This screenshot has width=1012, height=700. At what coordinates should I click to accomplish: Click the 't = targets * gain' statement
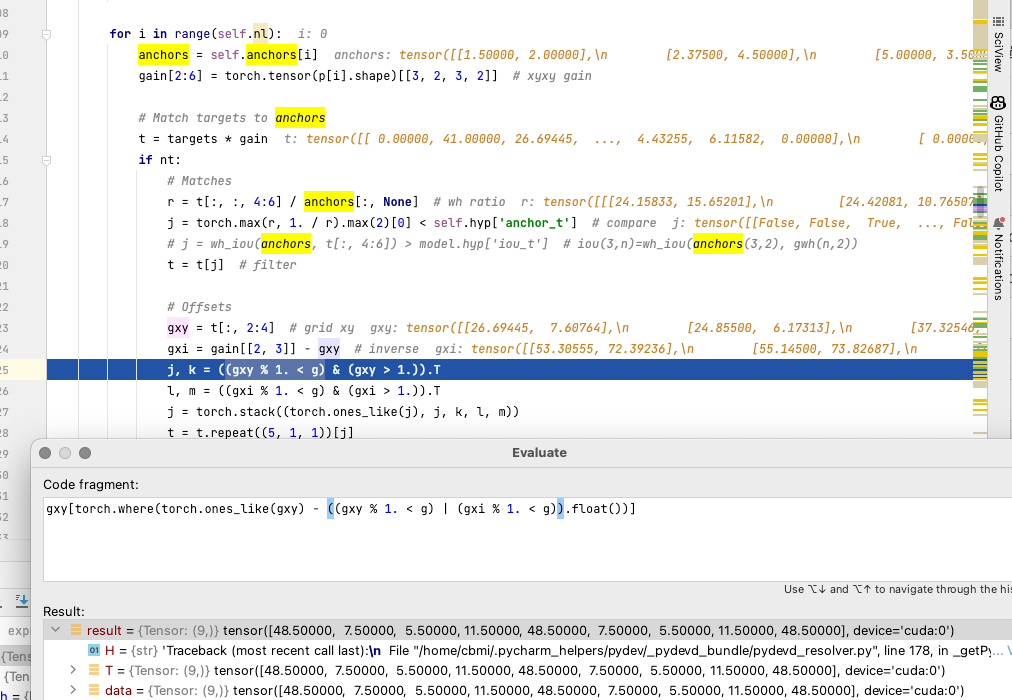point(203,139)
